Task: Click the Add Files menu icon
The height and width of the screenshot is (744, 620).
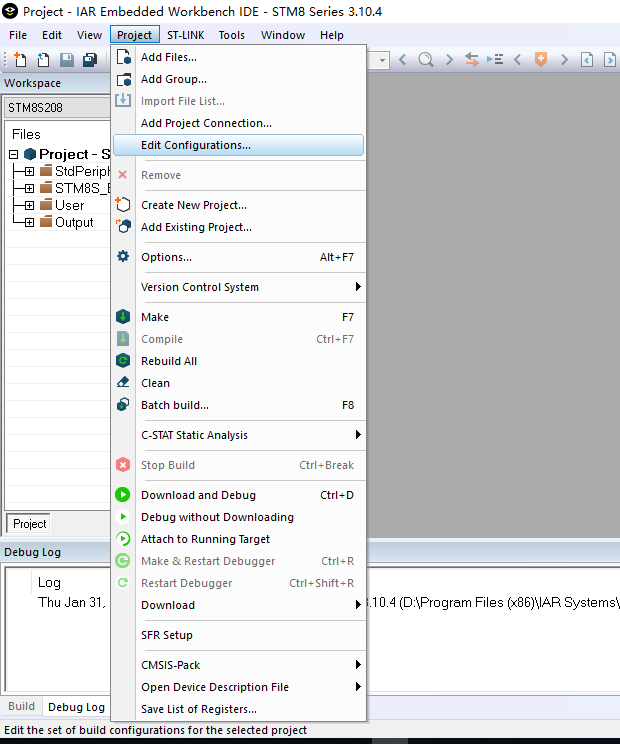Action: [x=123, y=57]
